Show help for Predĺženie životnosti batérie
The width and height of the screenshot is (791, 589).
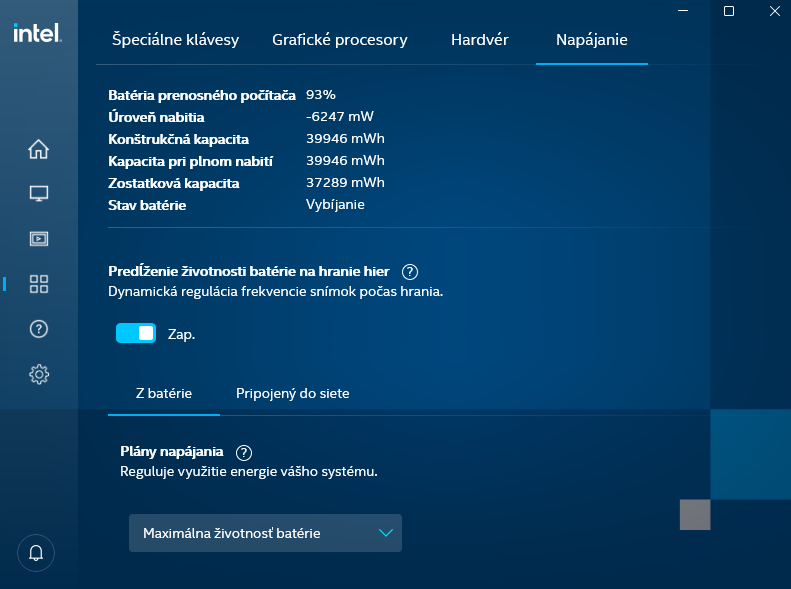[410, 272]
